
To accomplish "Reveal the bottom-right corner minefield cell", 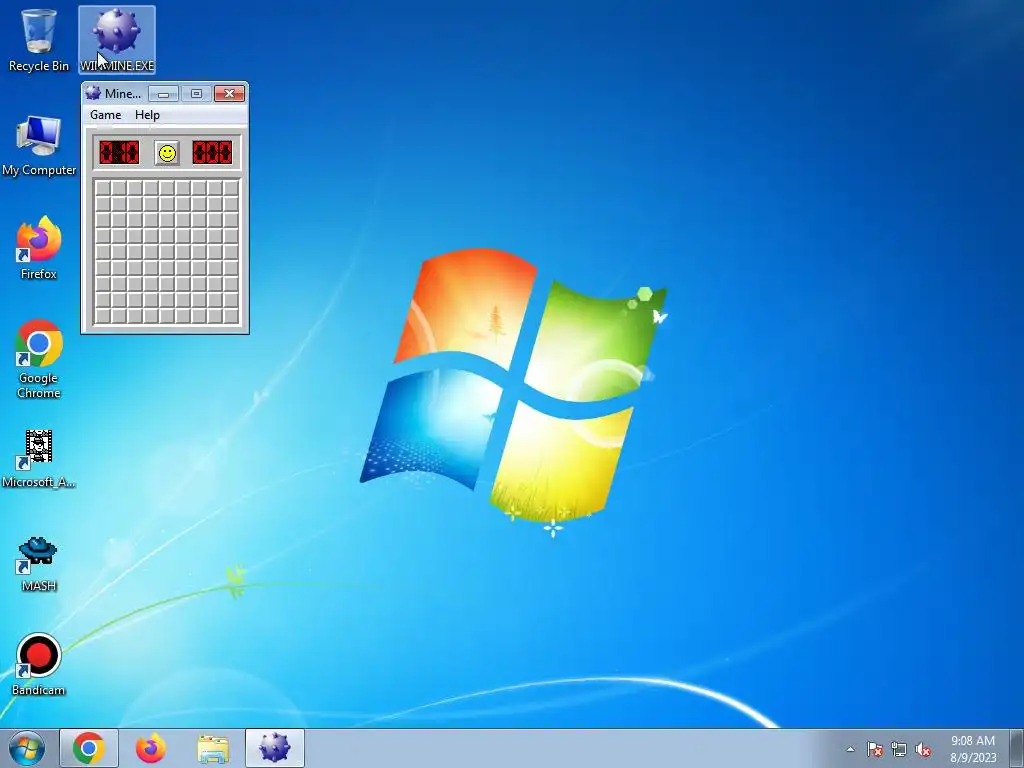I will (231, 315).
